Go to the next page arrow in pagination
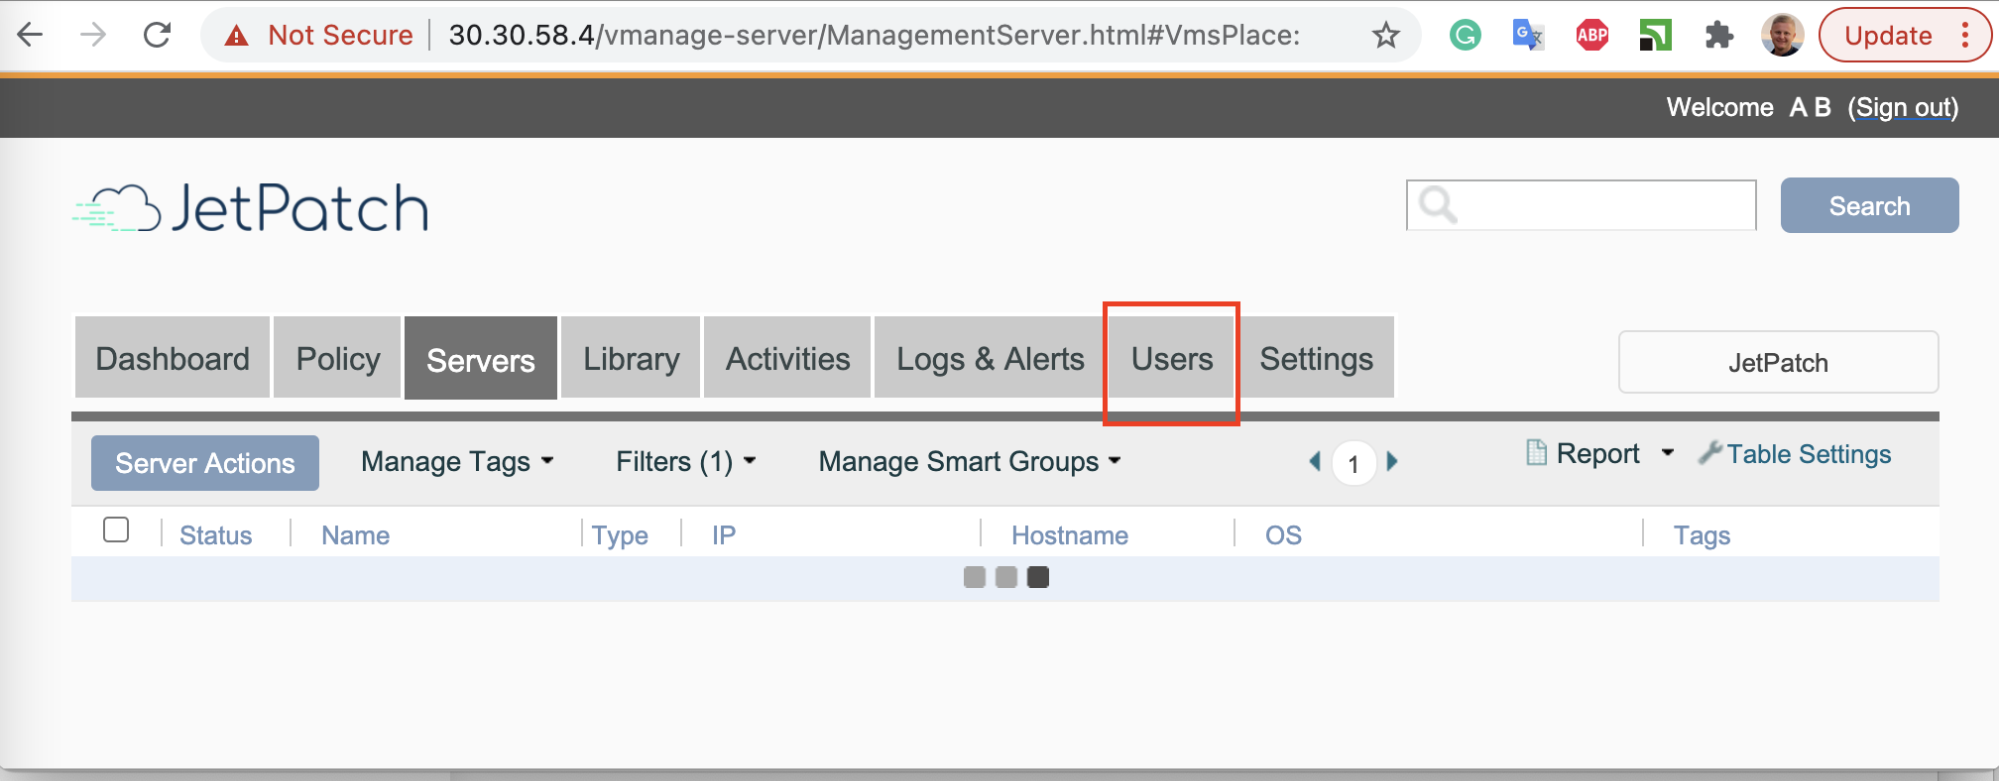Viewport: 1999px width, 782px height. click(1392, 462)
